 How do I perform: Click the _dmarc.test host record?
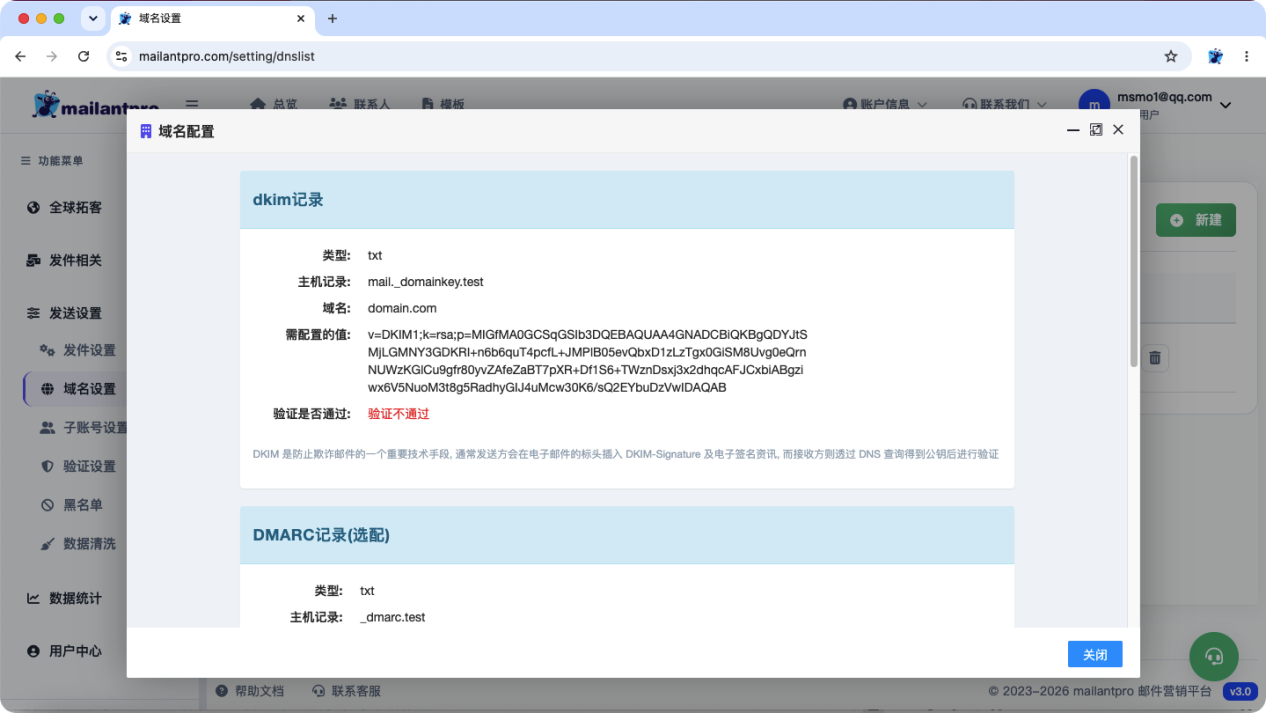(392, 617)
